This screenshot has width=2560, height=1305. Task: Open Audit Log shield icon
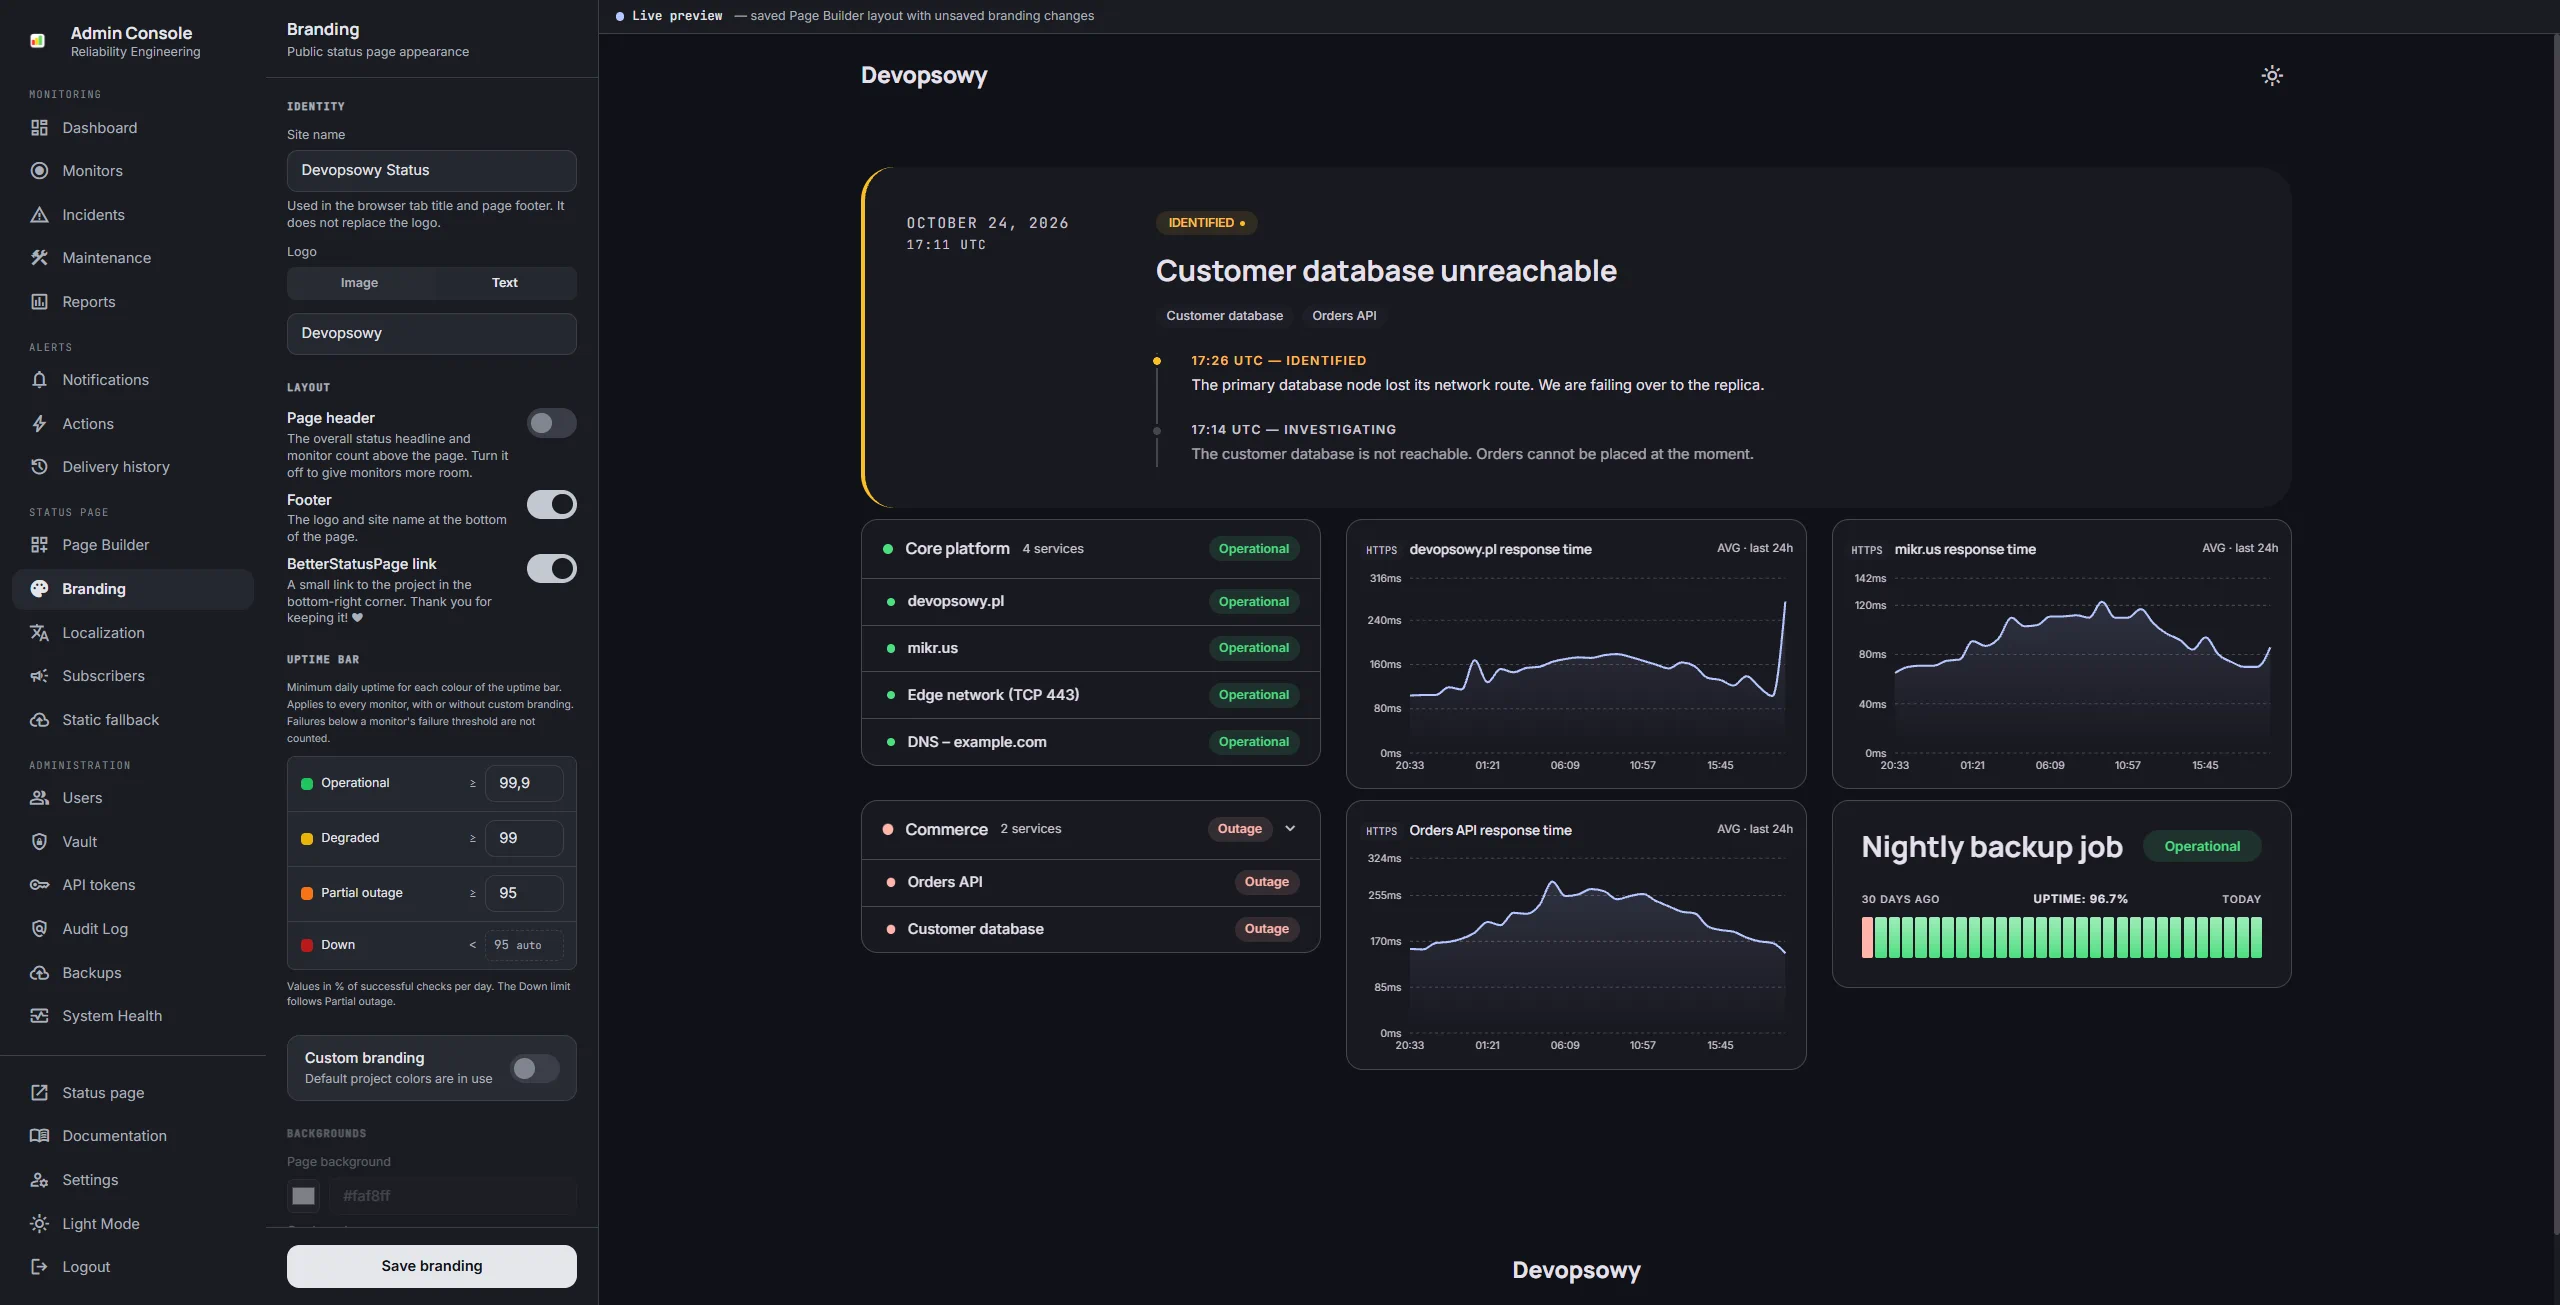(39, 929)
